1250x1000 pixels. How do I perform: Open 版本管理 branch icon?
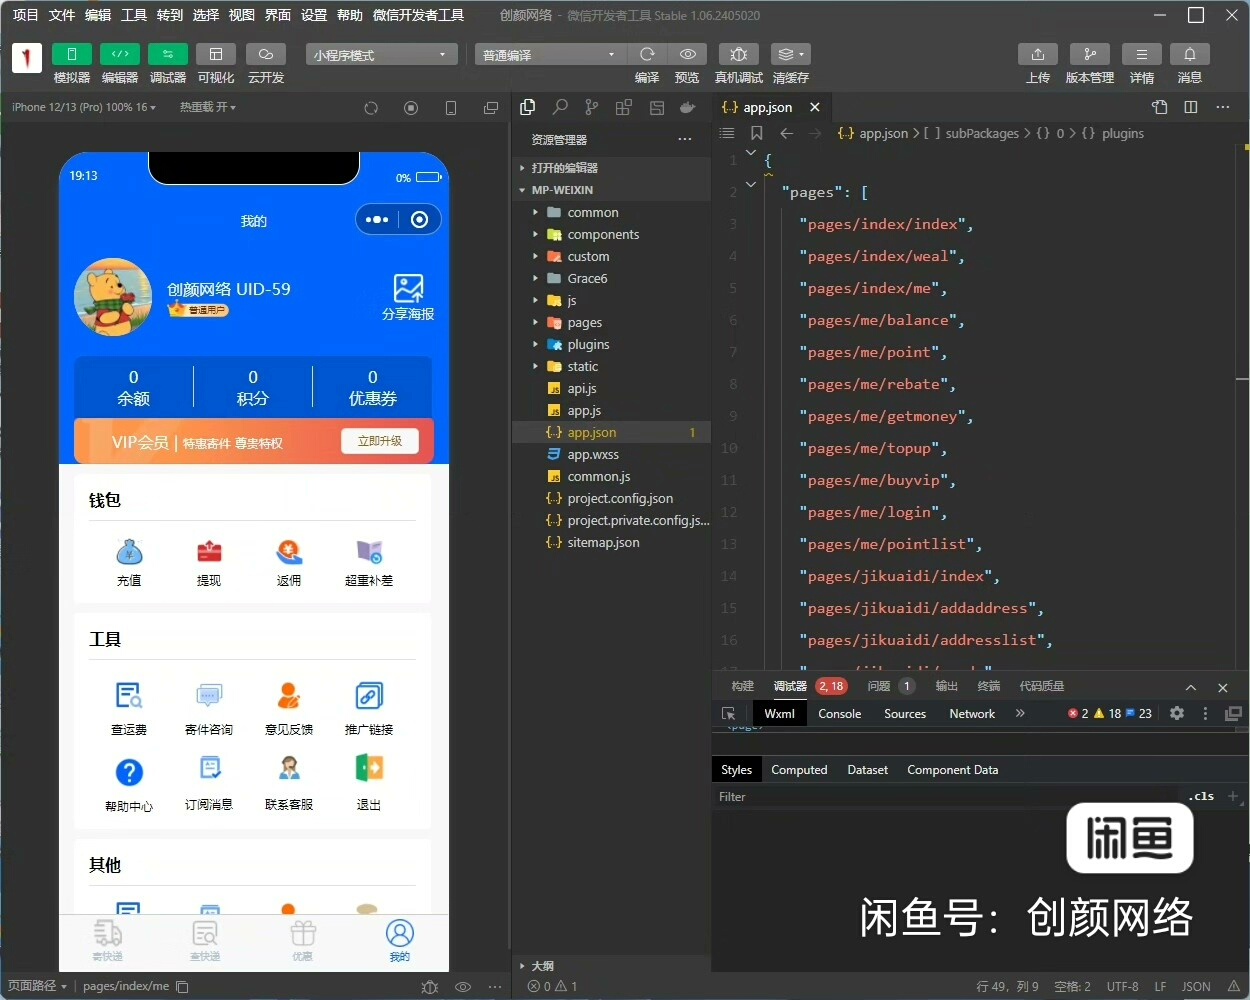(1089, 54)
